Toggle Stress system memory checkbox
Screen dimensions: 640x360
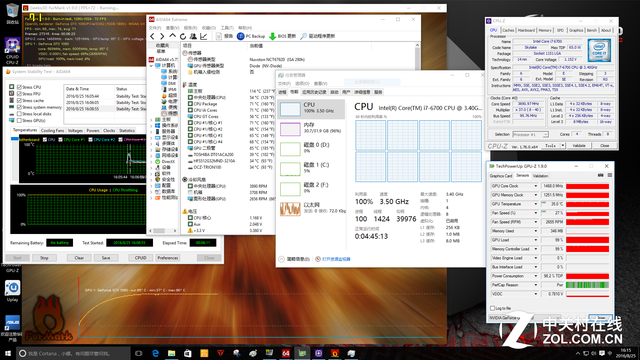(19, 107)
